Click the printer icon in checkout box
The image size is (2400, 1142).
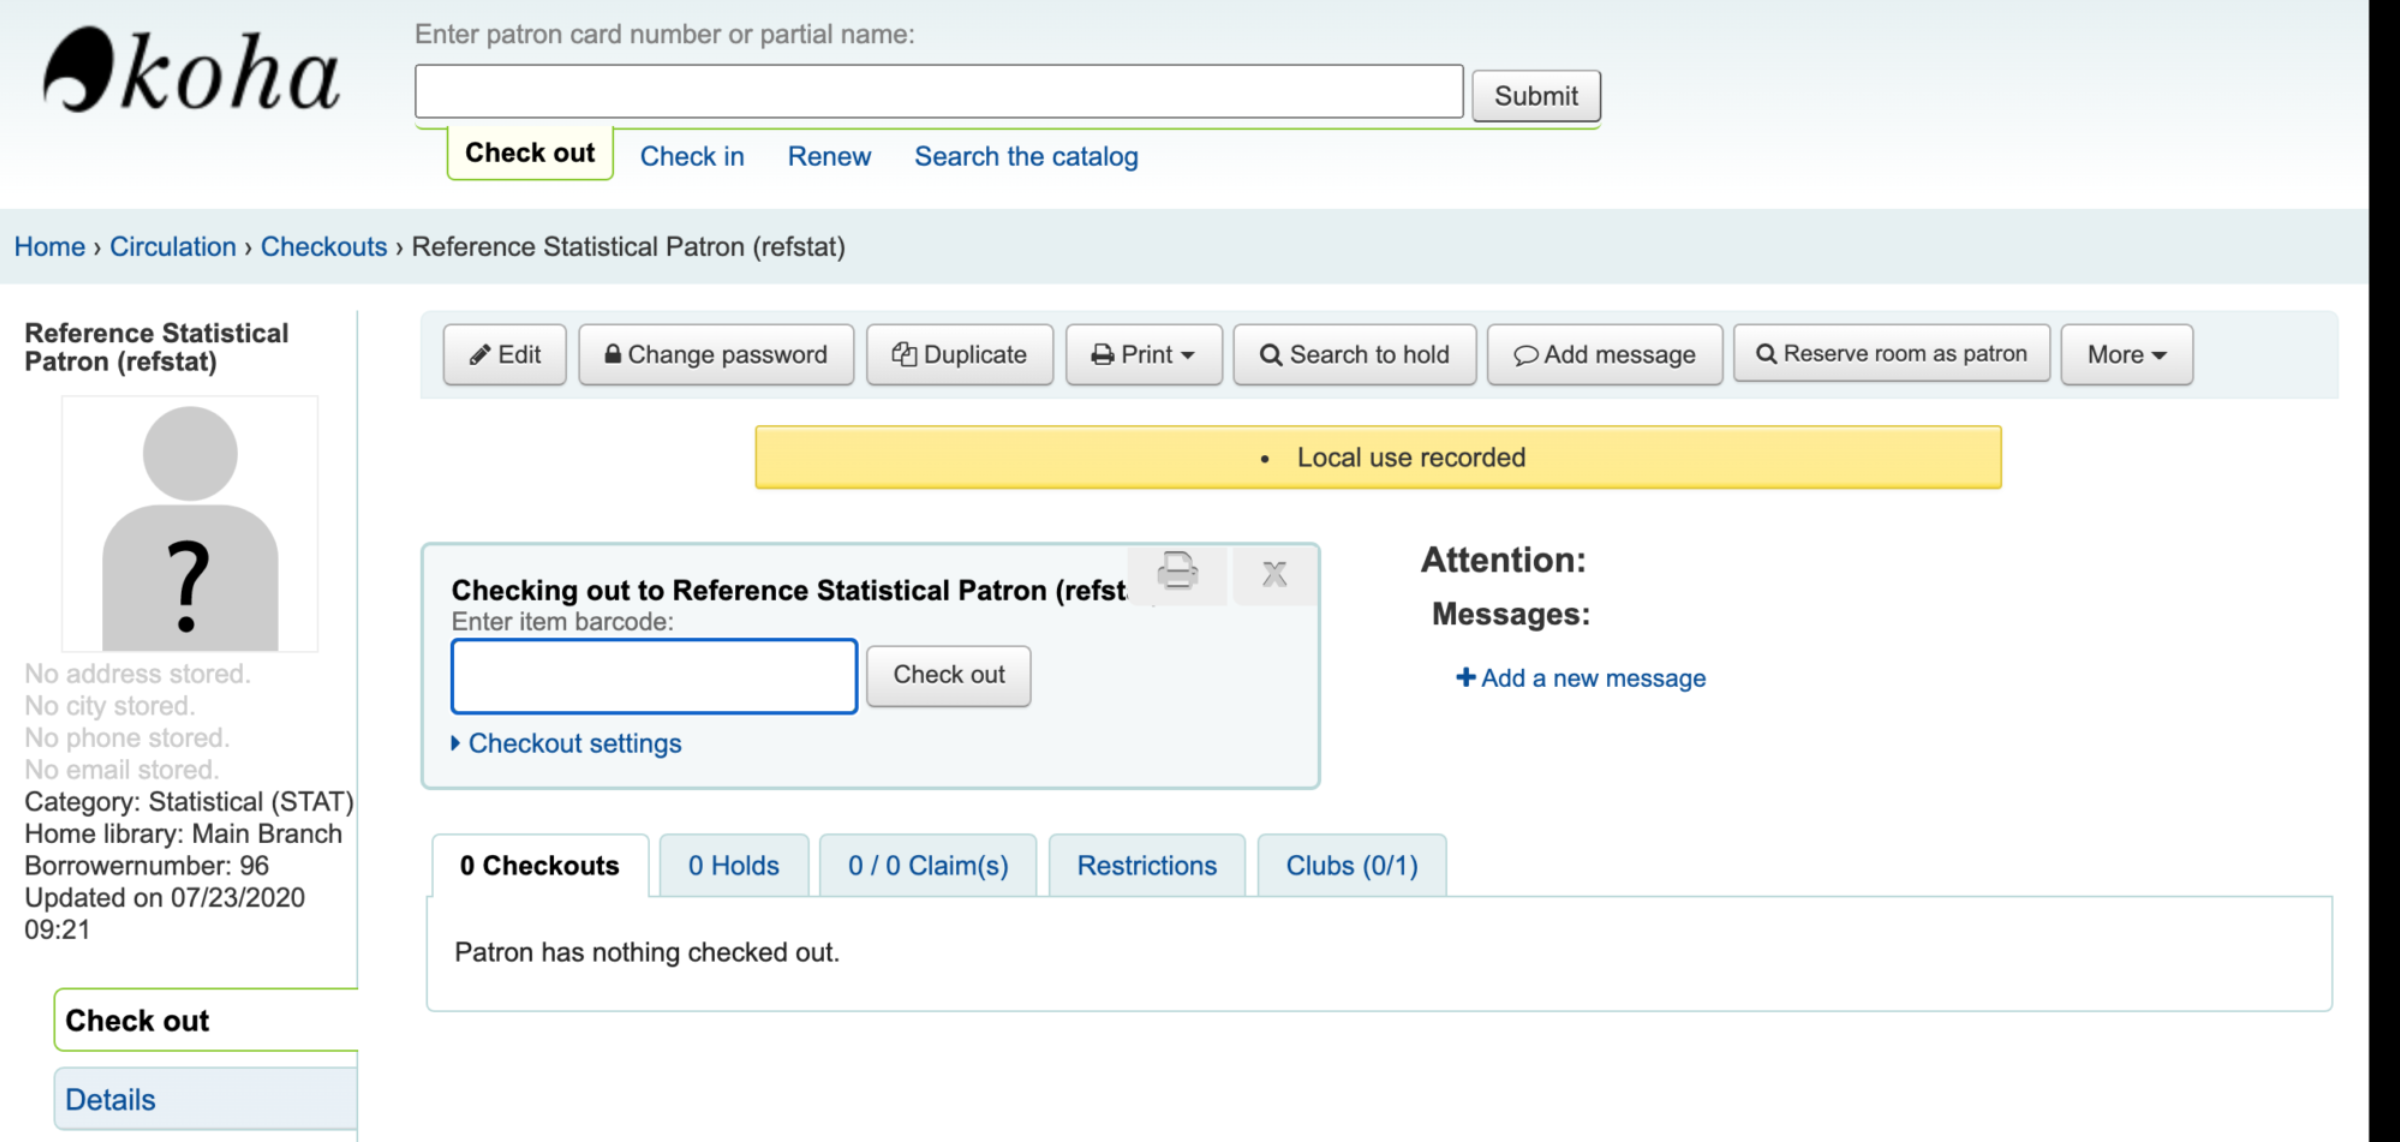tap(1177, 573)
